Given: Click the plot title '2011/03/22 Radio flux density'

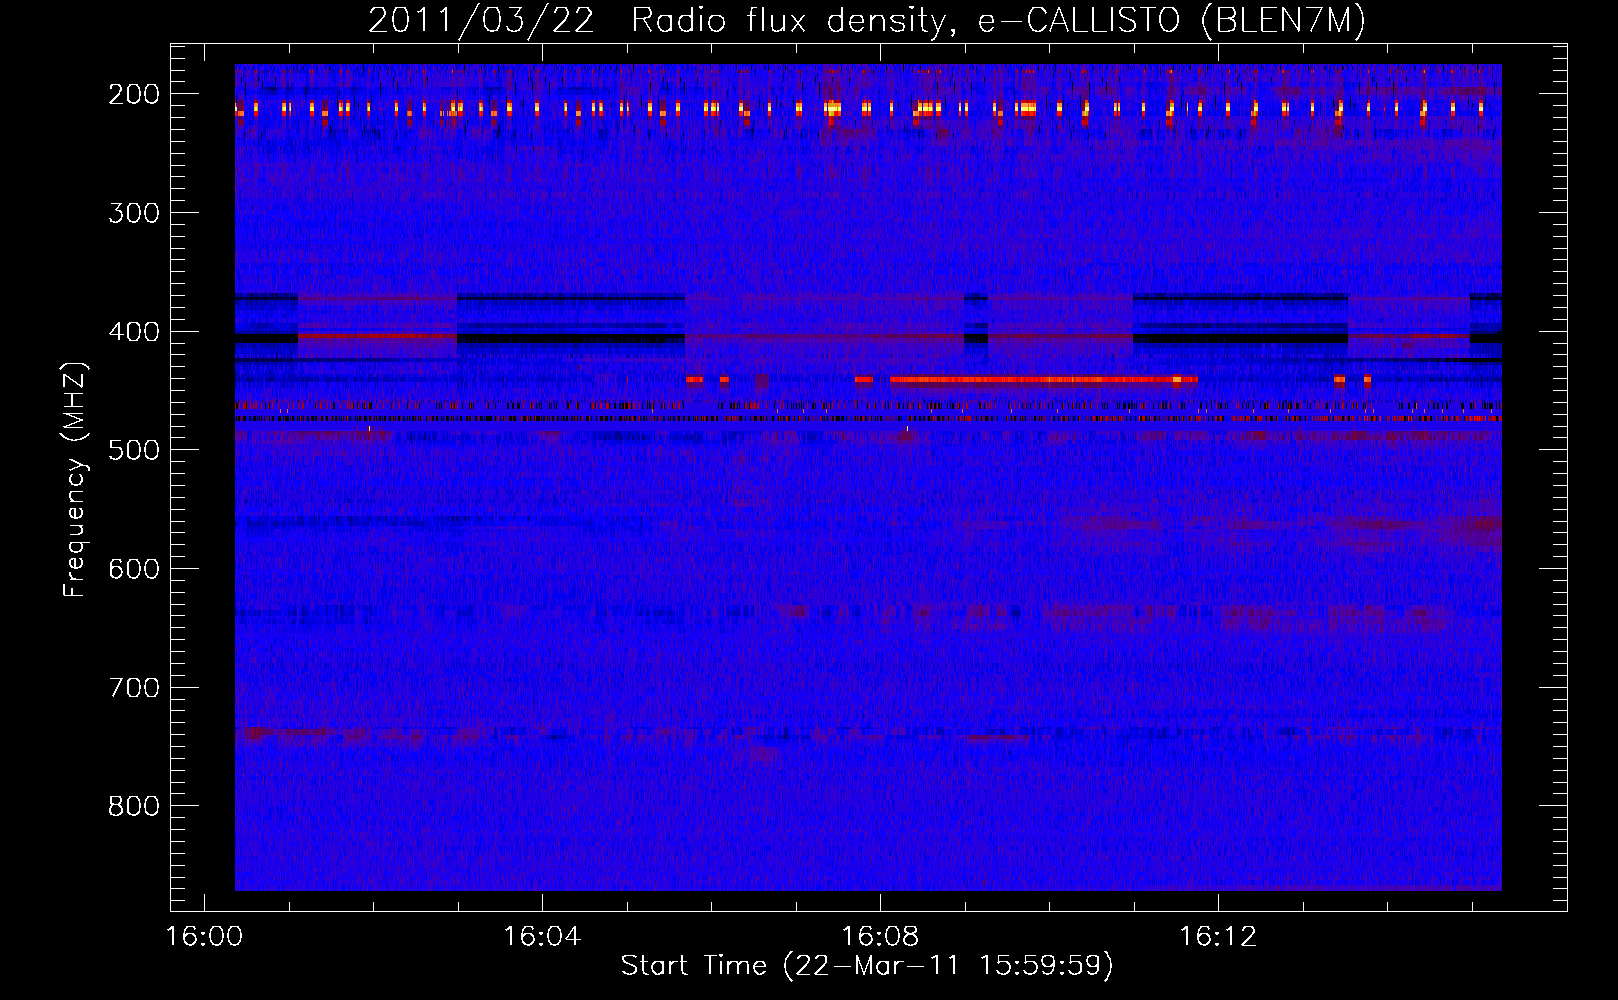Looking at the screenshot, I should [x=656, y=21].
